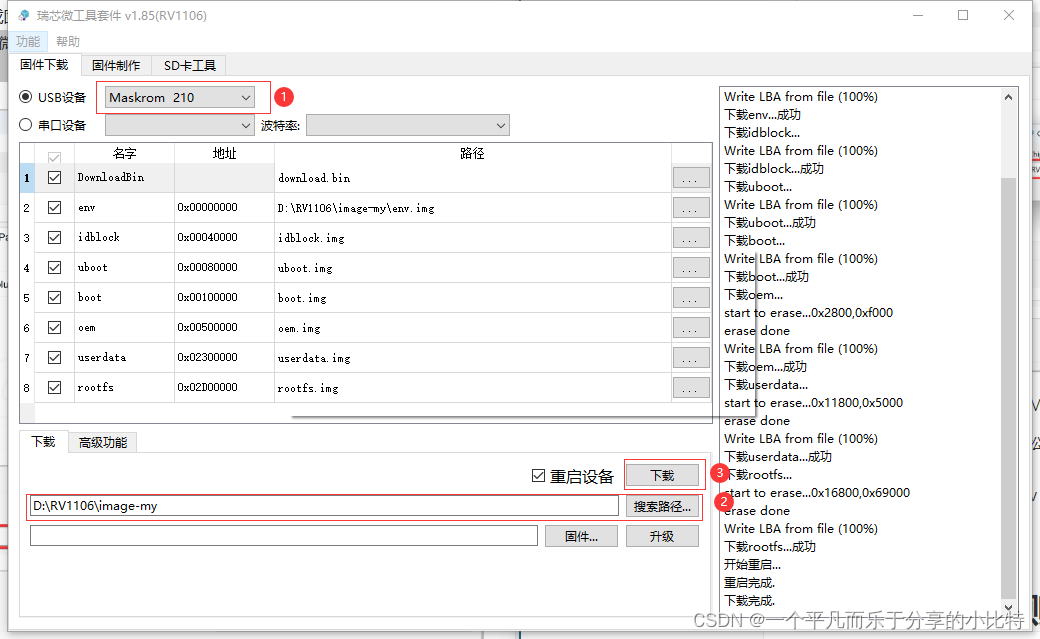Open the 波特率 baud rate dropdown
The height and width of the screenshot is (639, 1040).
(407, 125)
